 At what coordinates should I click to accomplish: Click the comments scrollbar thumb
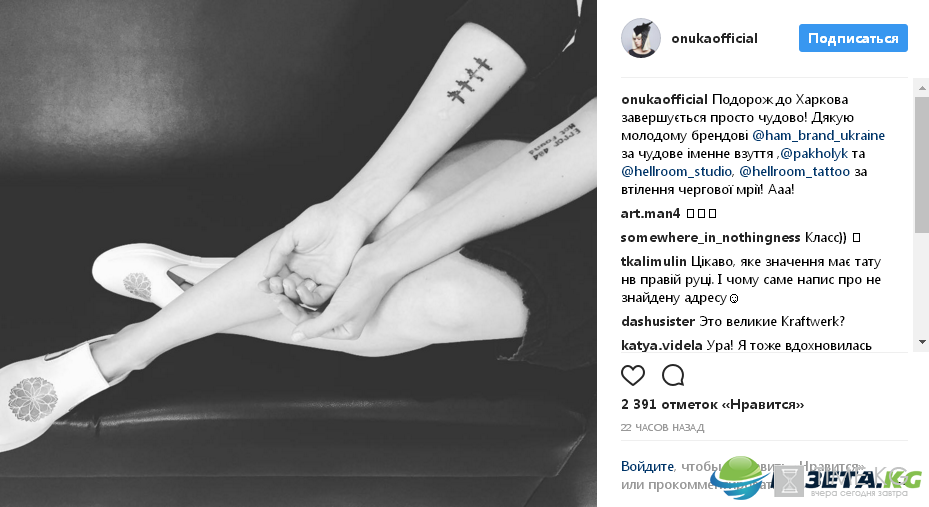(921, 165)
